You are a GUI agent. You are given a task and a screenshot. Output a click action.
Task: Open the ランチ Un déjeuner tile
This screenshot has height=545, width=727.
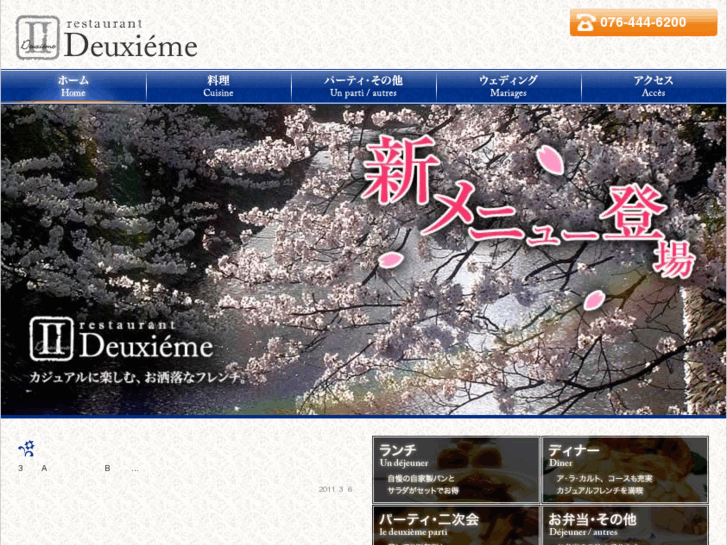[x=456, y=470]
